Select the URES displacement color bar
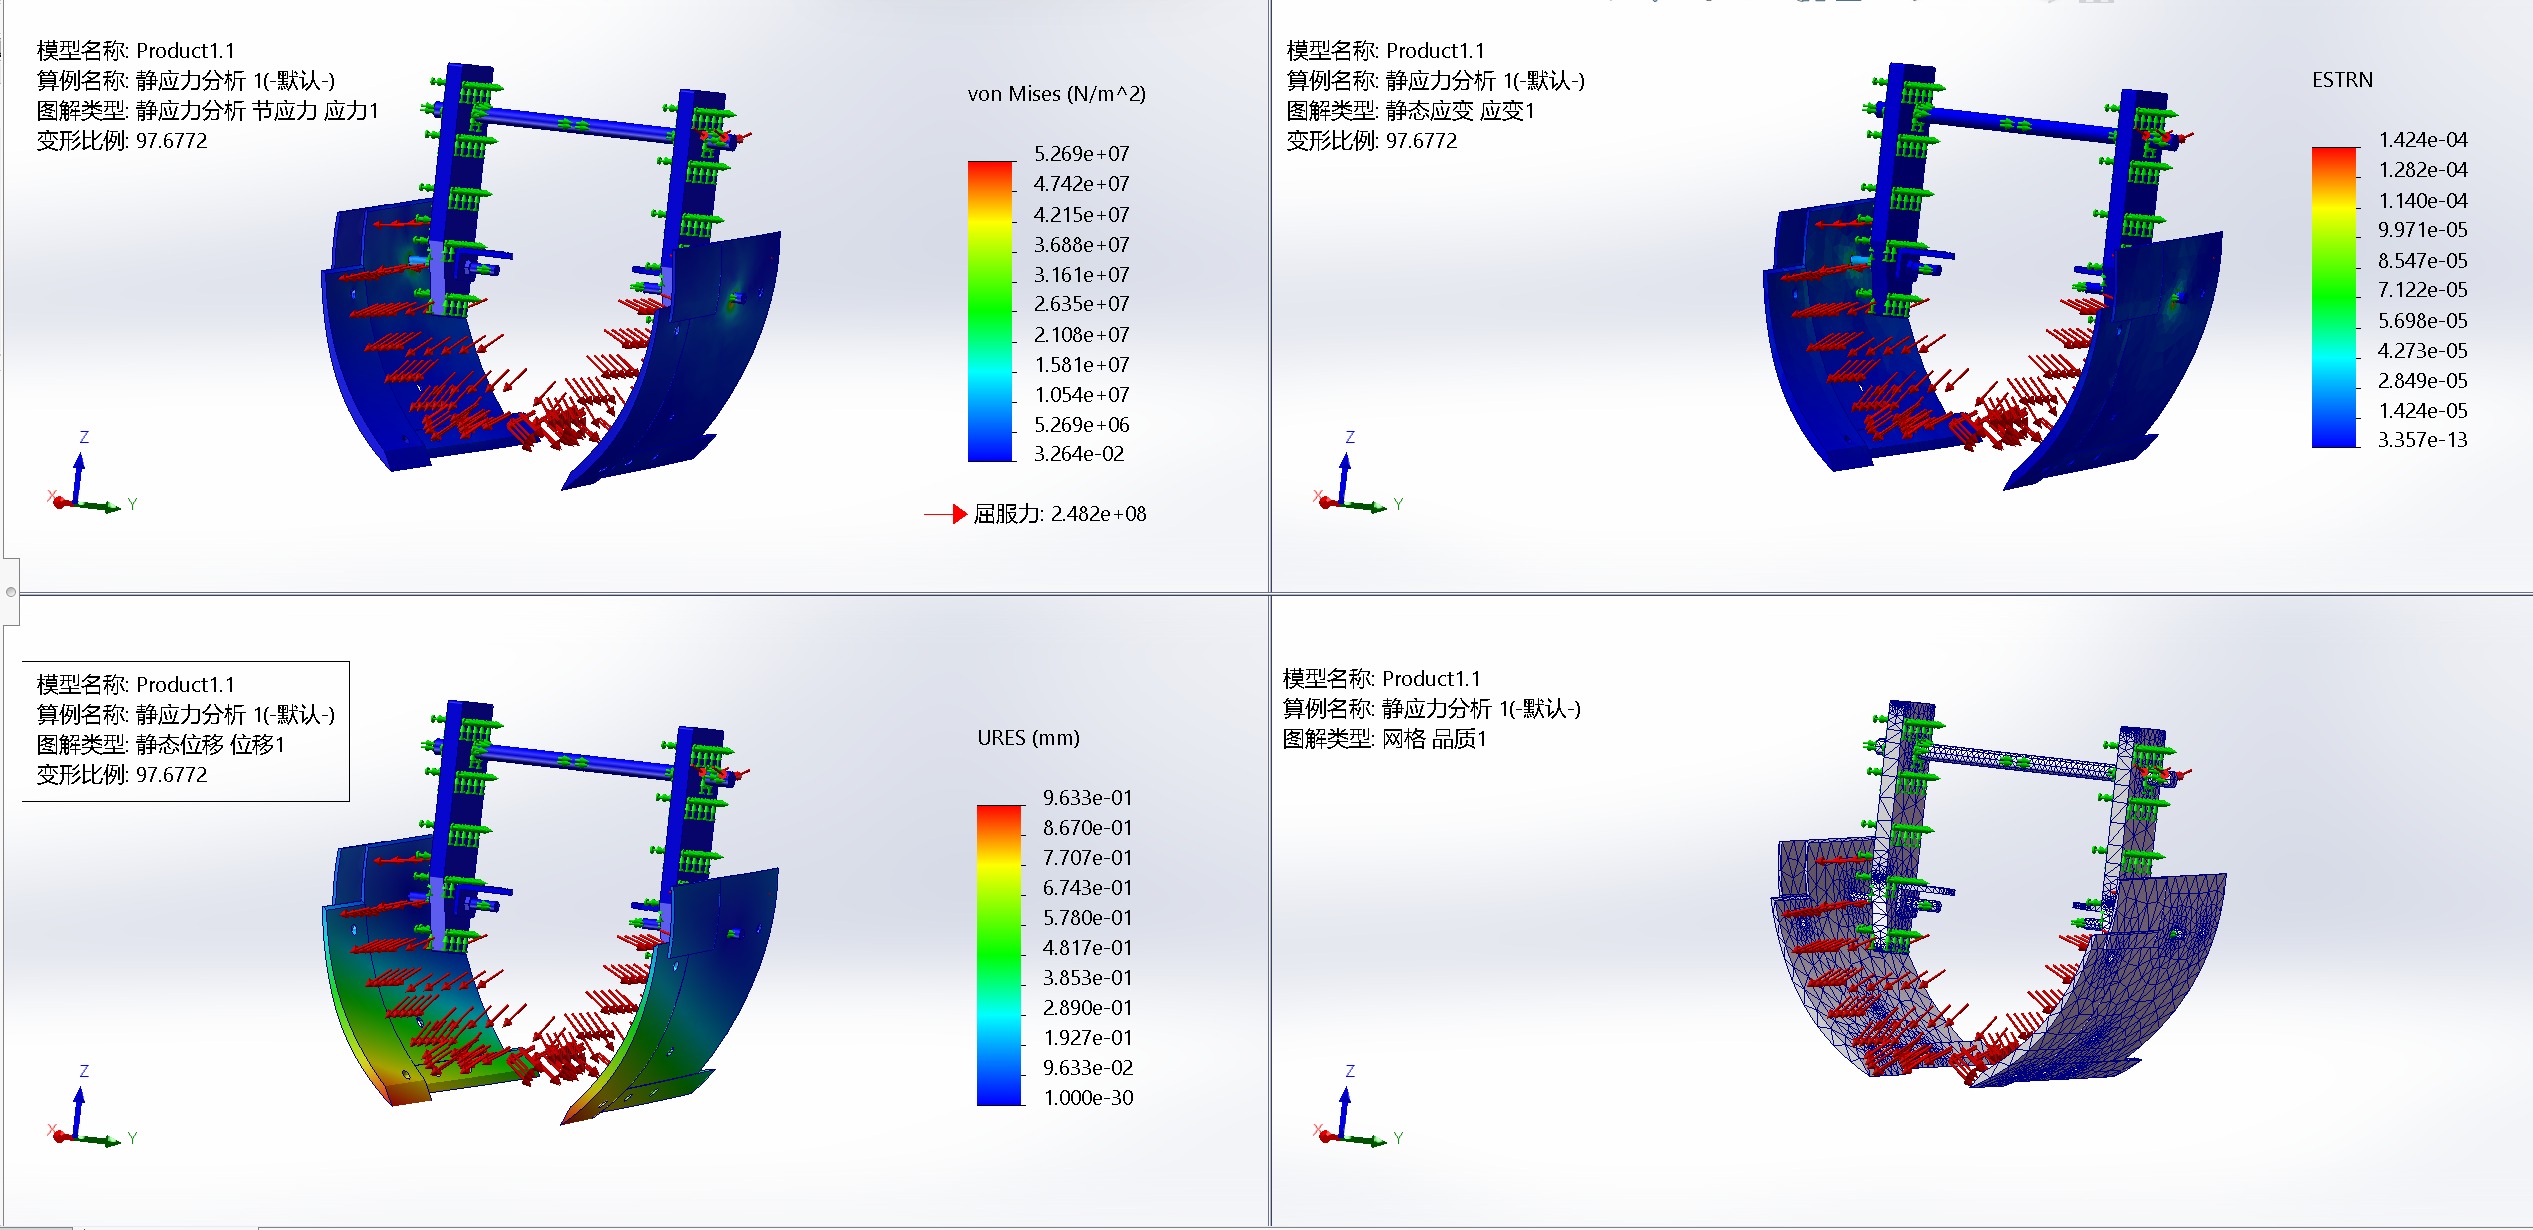This screenshot has height=1230, width=2533. pos(999,955)
